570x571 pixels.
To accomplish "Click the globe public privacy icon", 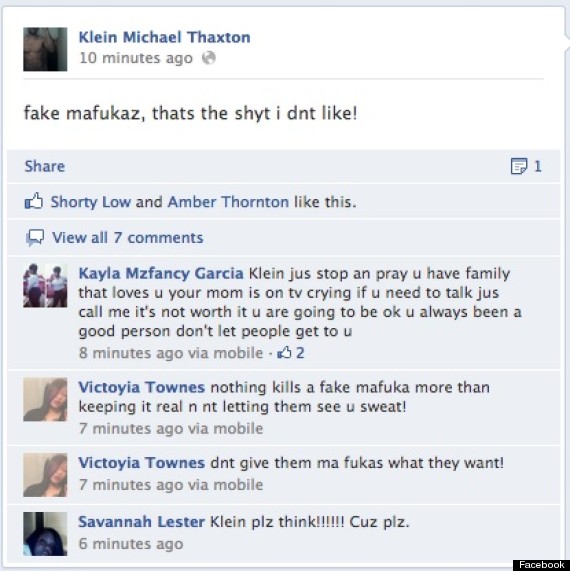I will [209, 58].
